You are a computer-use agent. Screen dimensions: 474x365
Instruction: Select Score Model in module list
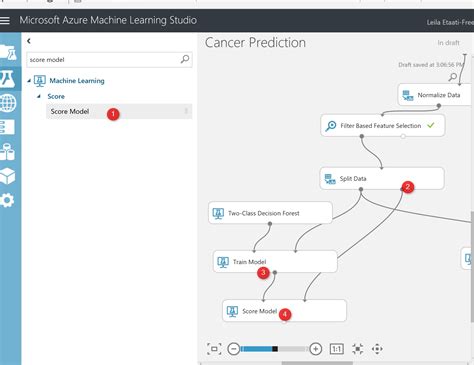[119, 111]
